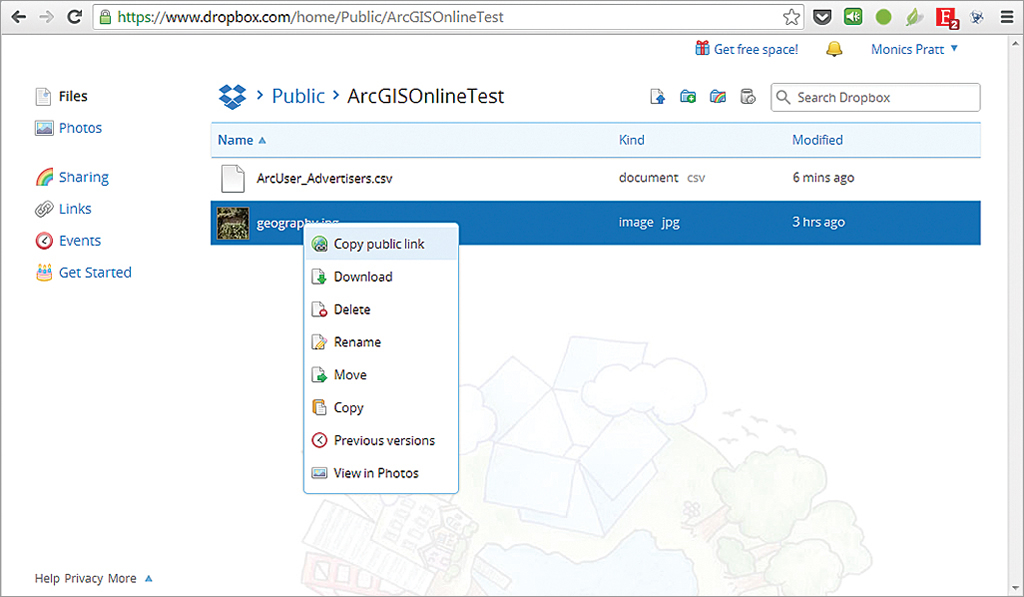The width and height of the screenshot is (1024, 597).
Task: Click the 'image jpg' kind cell
Action: tap(649, 223)
